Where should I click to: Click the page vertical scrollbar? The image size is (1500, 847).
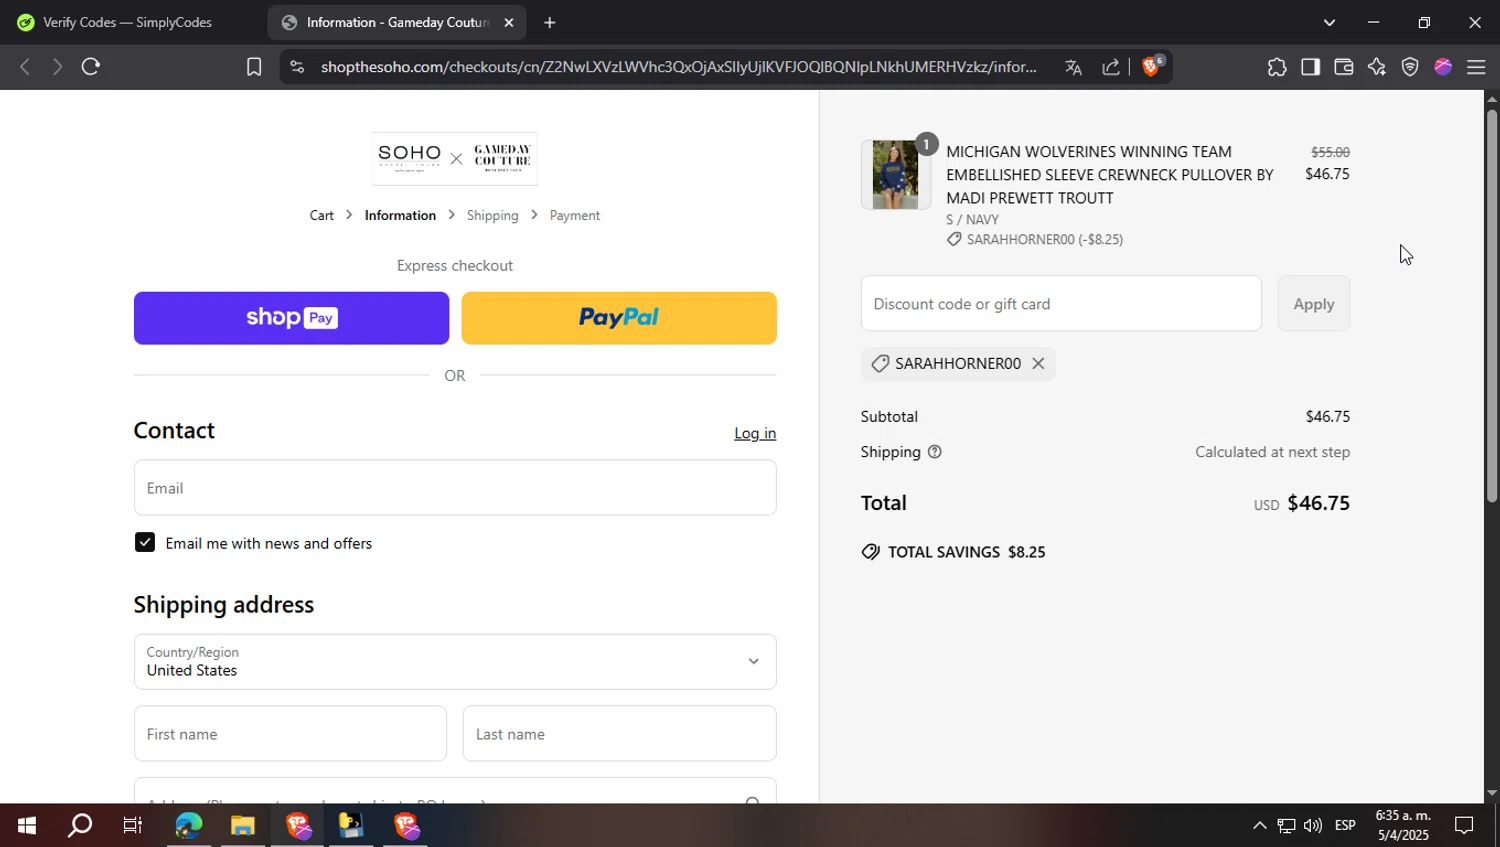[1492, 305]
